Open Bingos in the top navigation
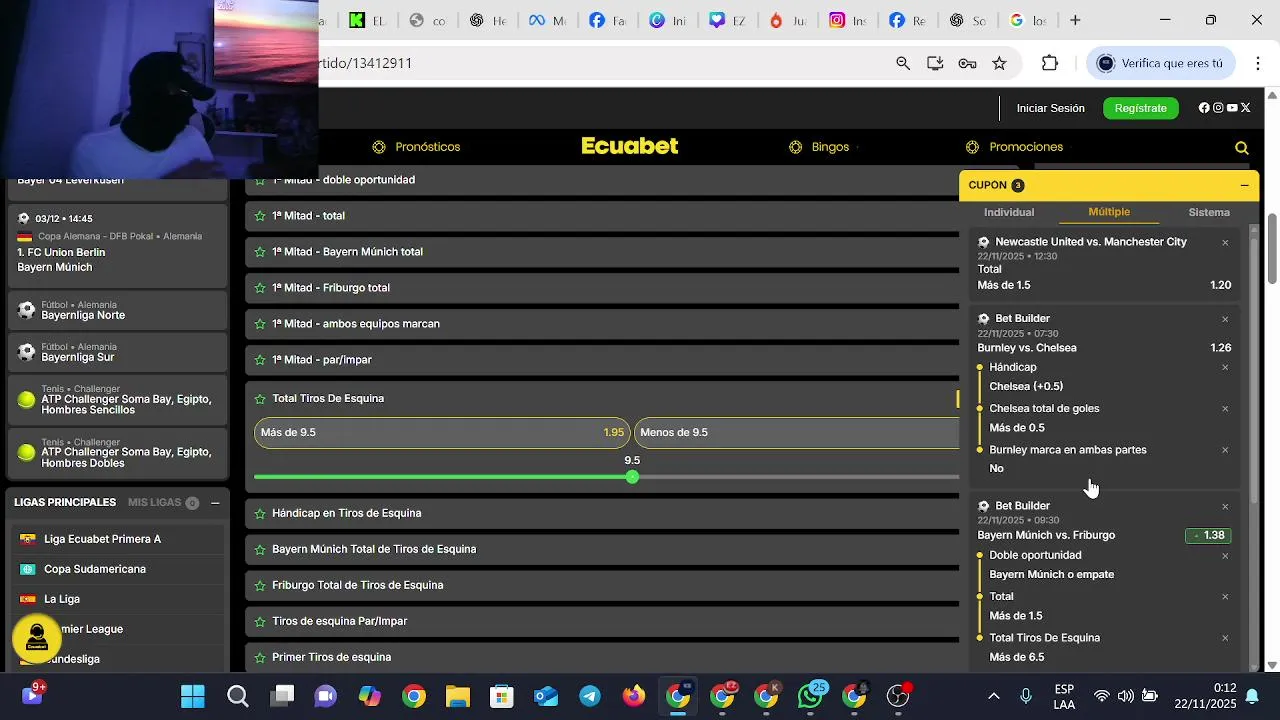Viewport: 1280px width, 720px height. click(x=819, y=147)
